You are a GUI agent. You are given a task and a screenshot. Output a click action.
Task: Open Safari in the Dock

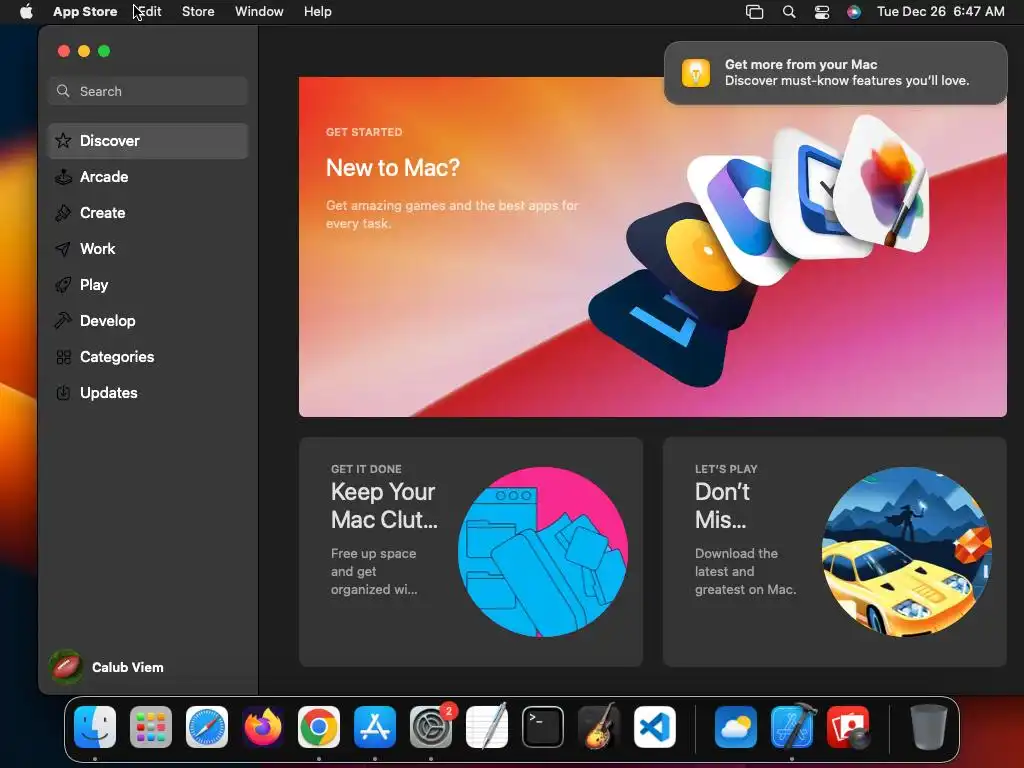pos(207,727)
